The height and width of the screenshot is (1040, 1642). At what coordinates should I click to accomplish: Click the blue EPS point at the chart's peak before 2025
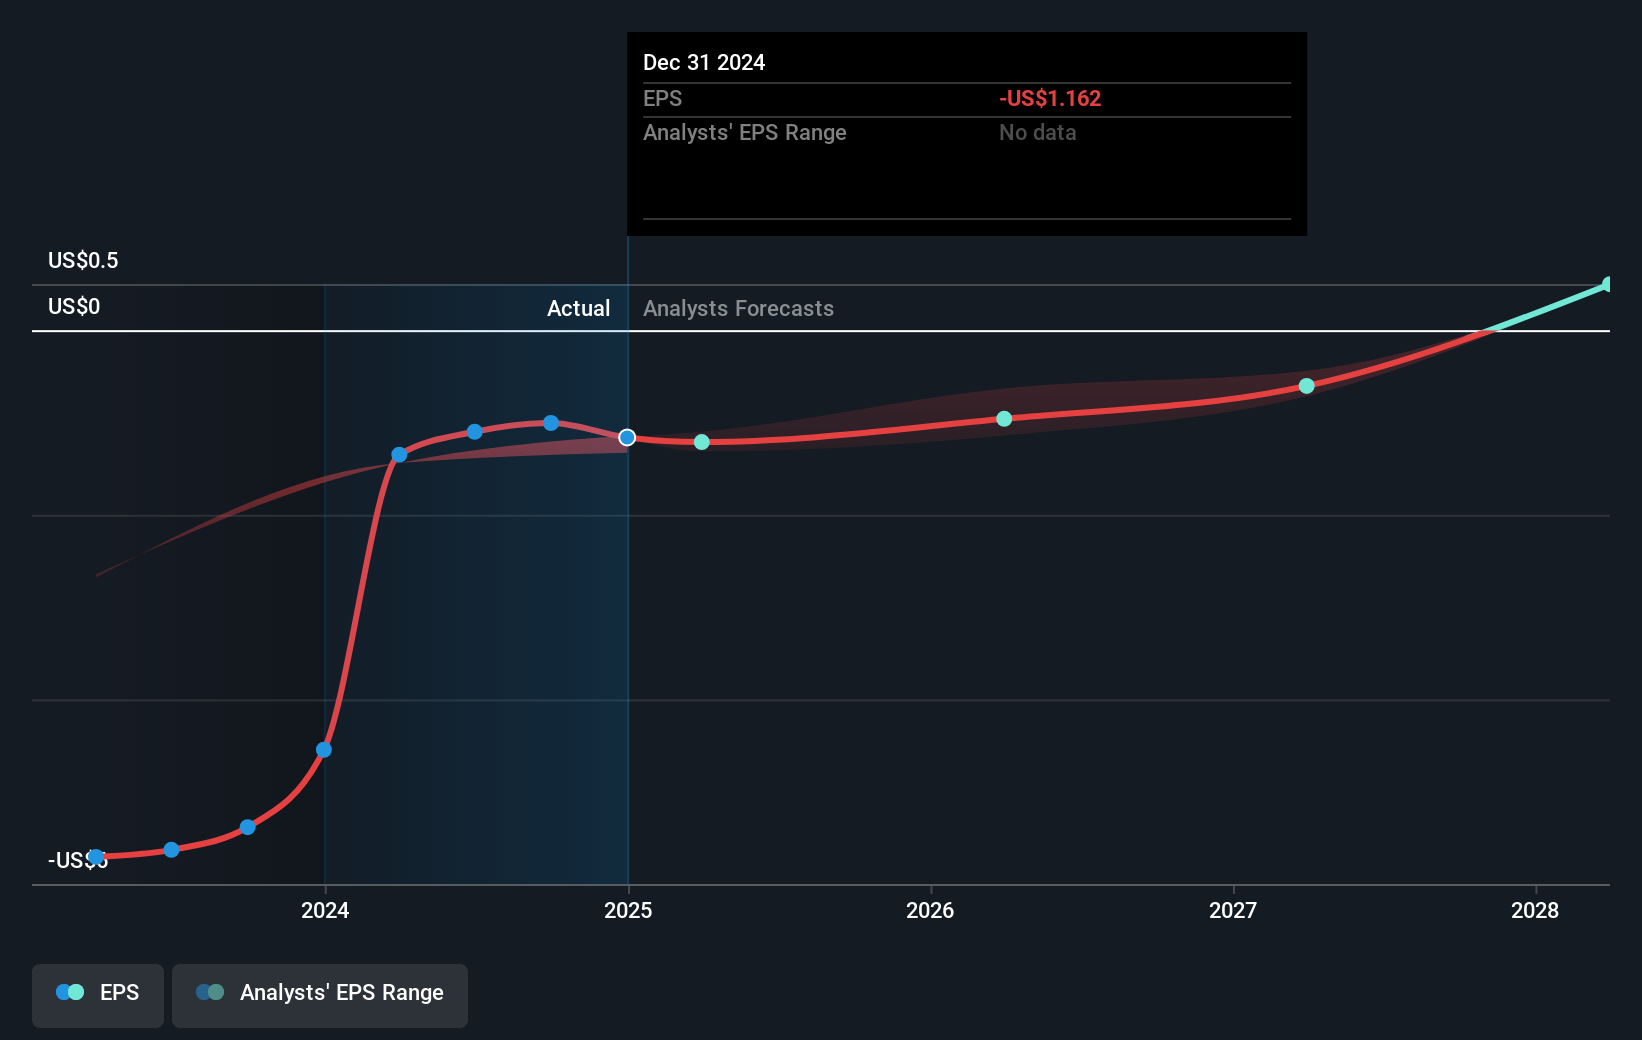point(551,423)
